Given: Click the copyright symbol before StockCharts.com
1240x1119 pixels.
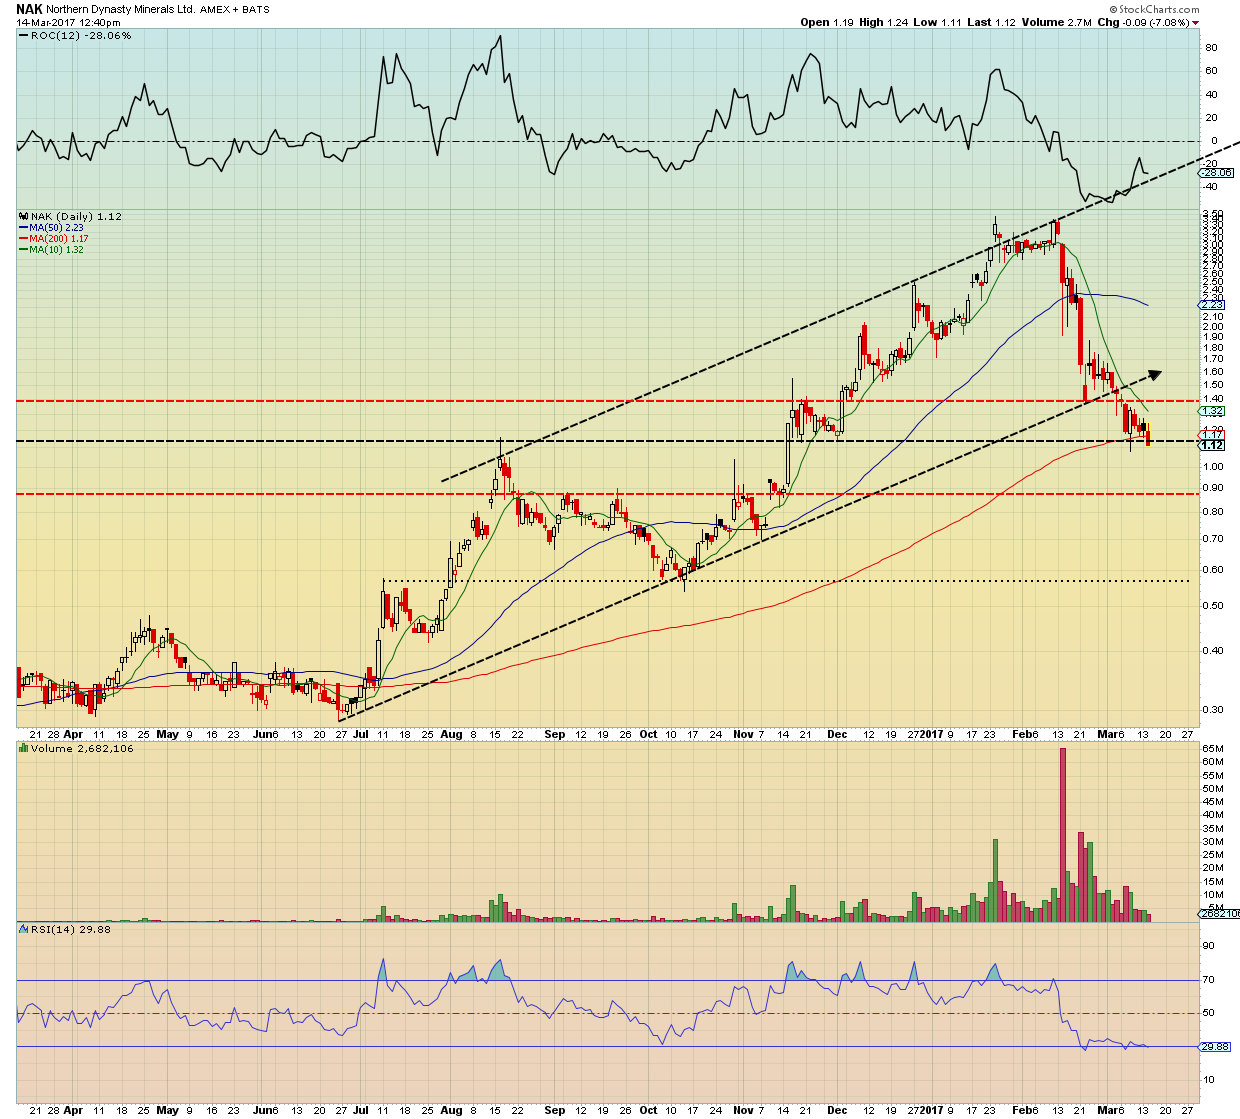Looking at the screenshot, I should click(1111, 9).
